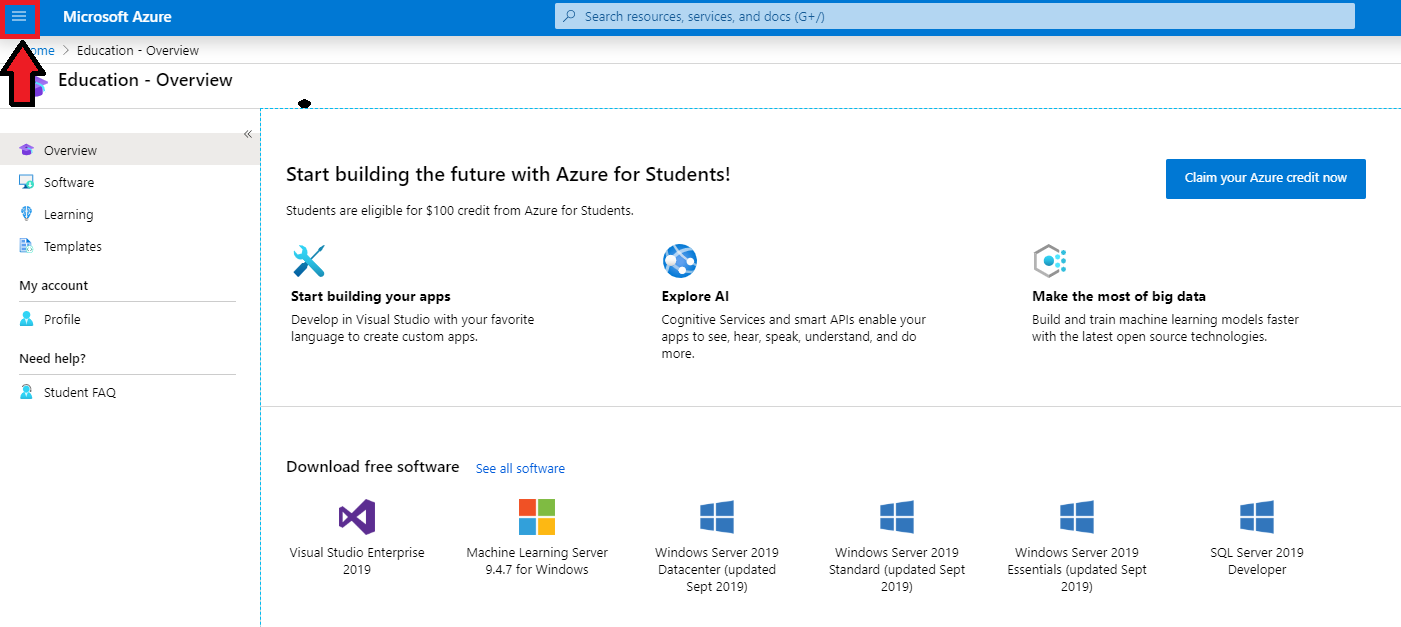Open the Azure portal hamburger menu
The width and height of the screenshot is (1401, 627).
point(19,17)
